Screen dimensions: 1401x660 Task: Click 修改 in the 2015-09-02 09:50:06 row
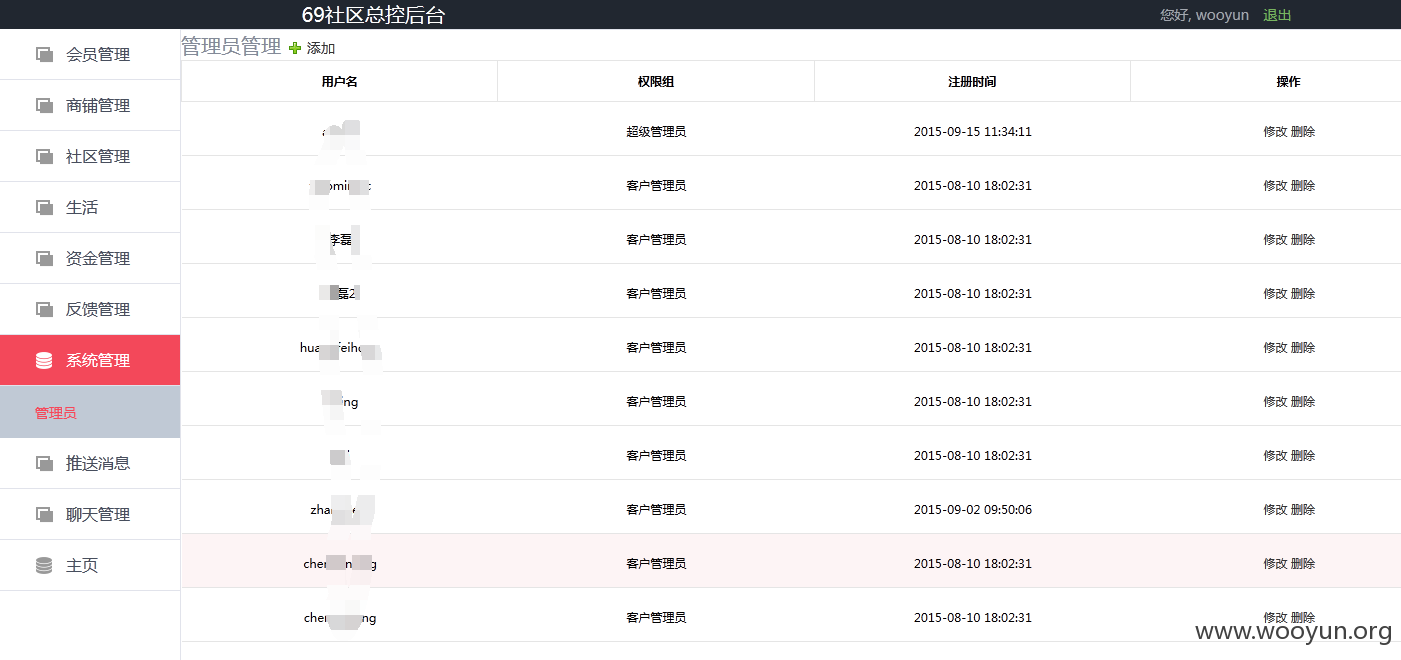coord(1275,510)
